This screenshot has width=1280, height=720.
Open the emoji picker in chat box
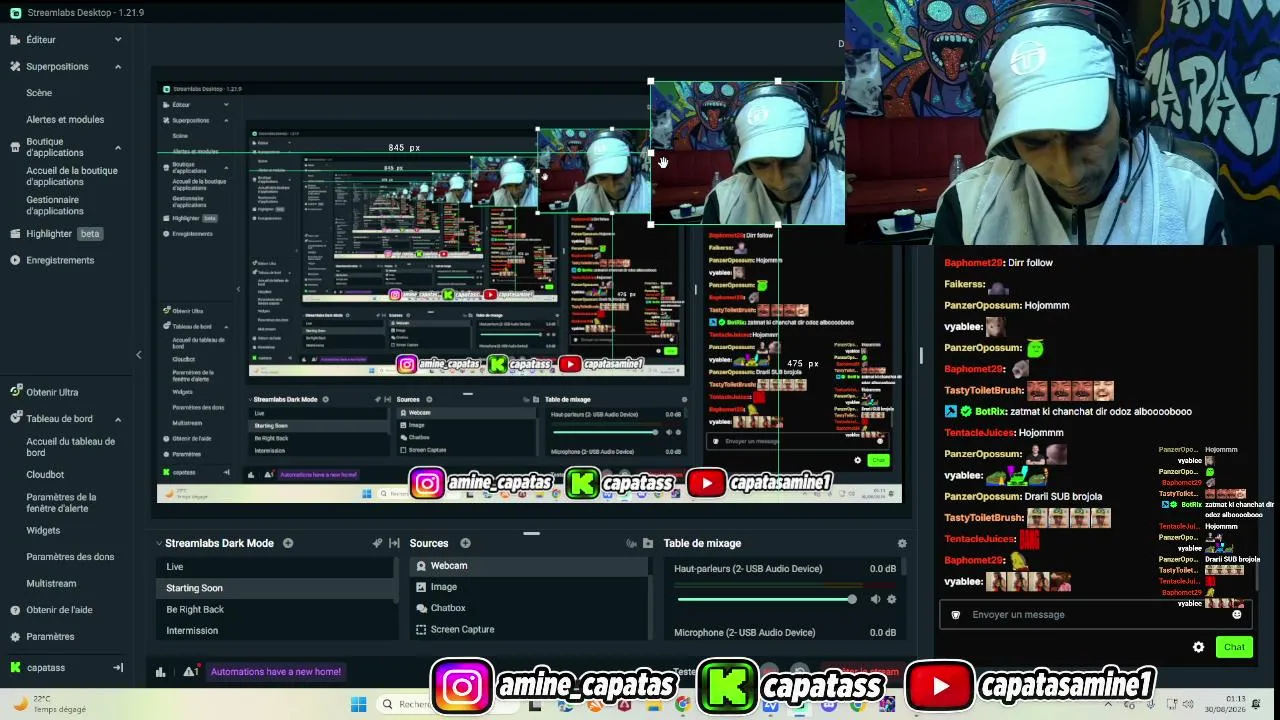[x=1237, y=614]
